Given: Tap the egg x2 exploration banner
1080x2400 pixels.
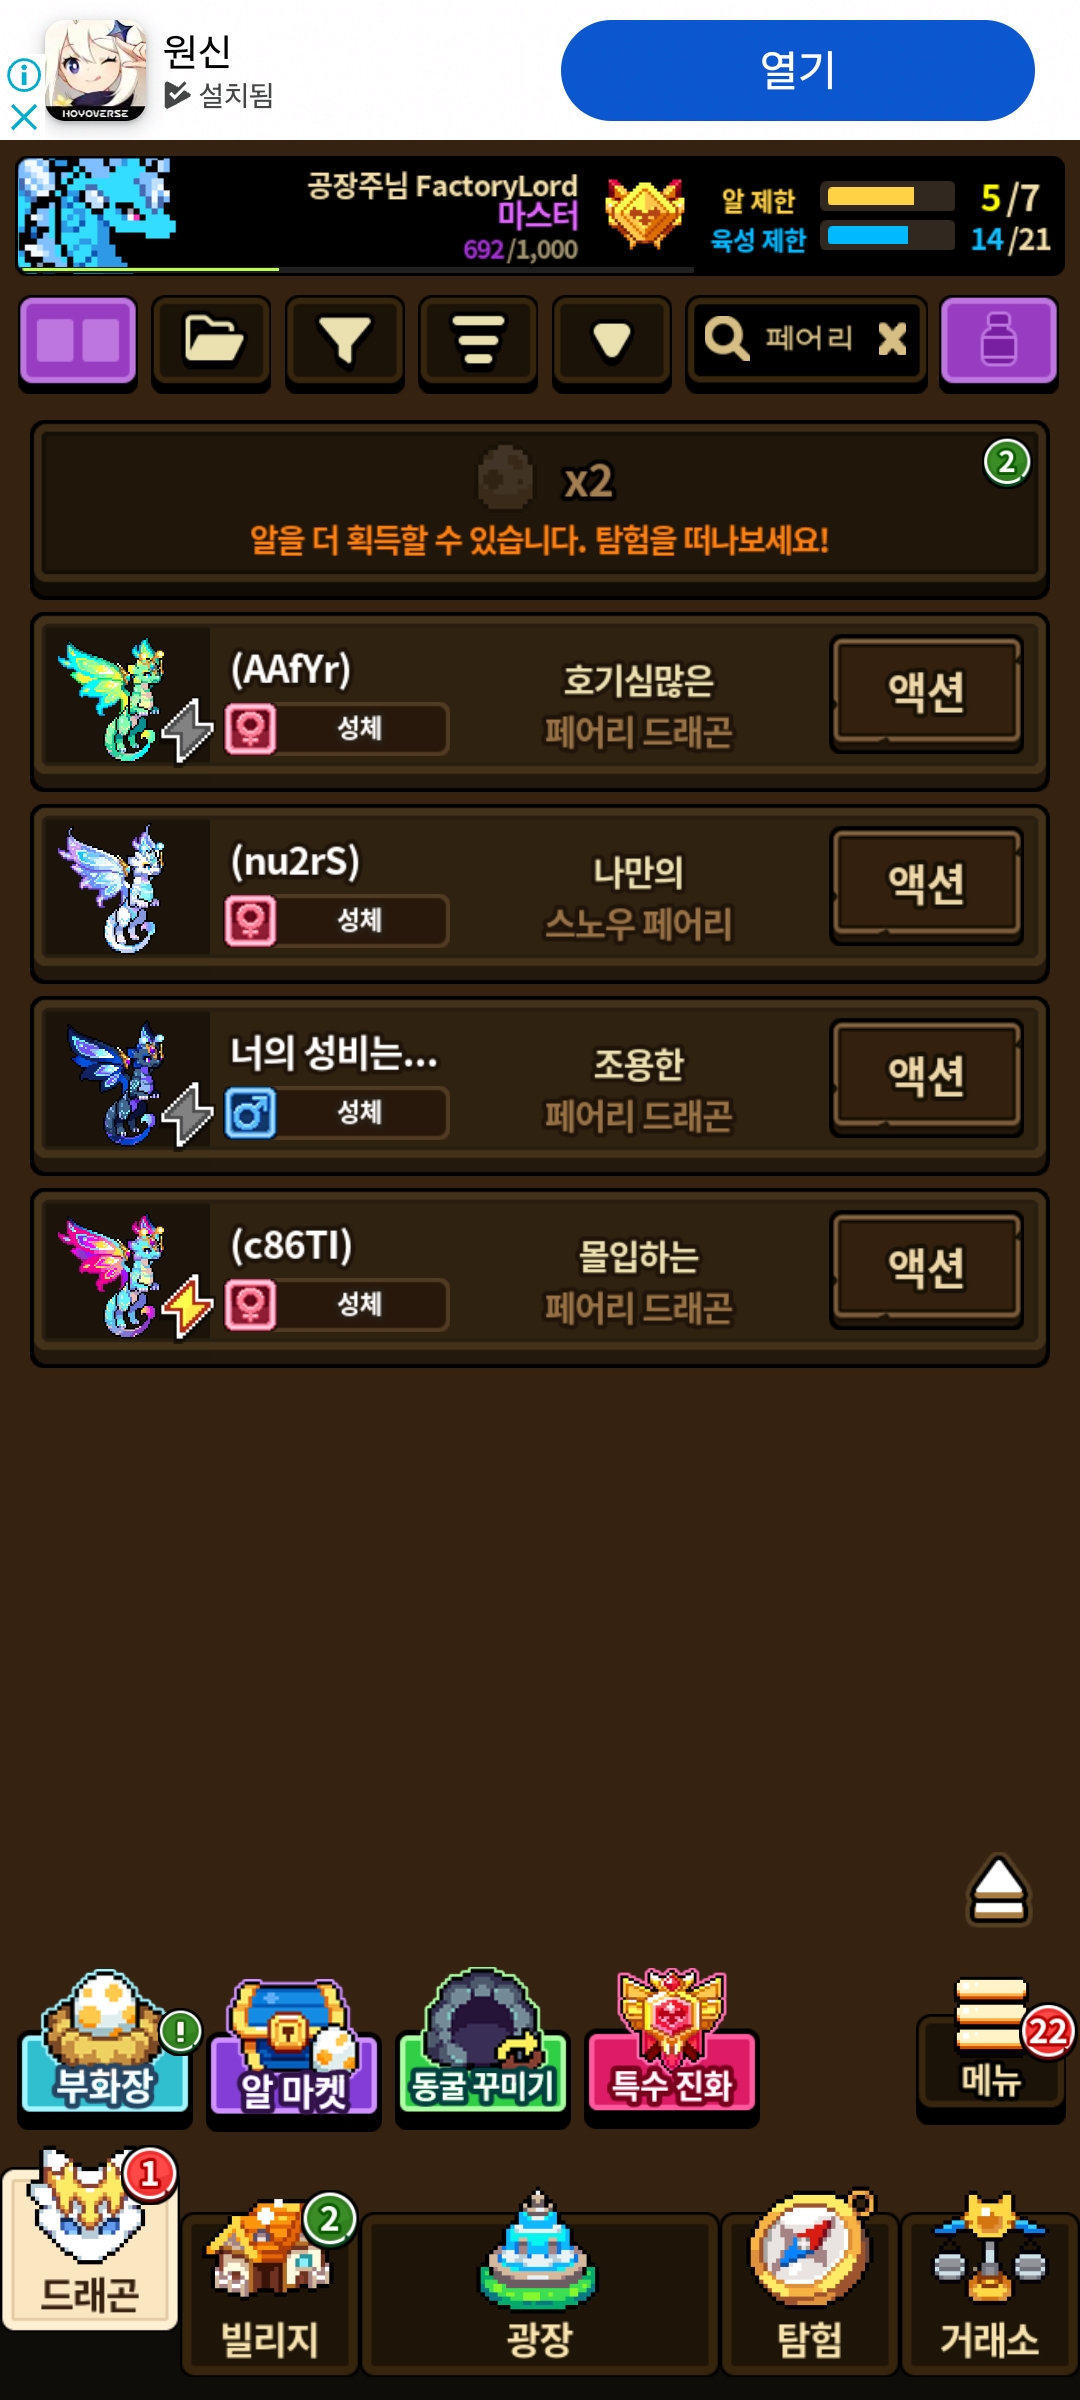Looking at the screenshot, I should point(540,510).
